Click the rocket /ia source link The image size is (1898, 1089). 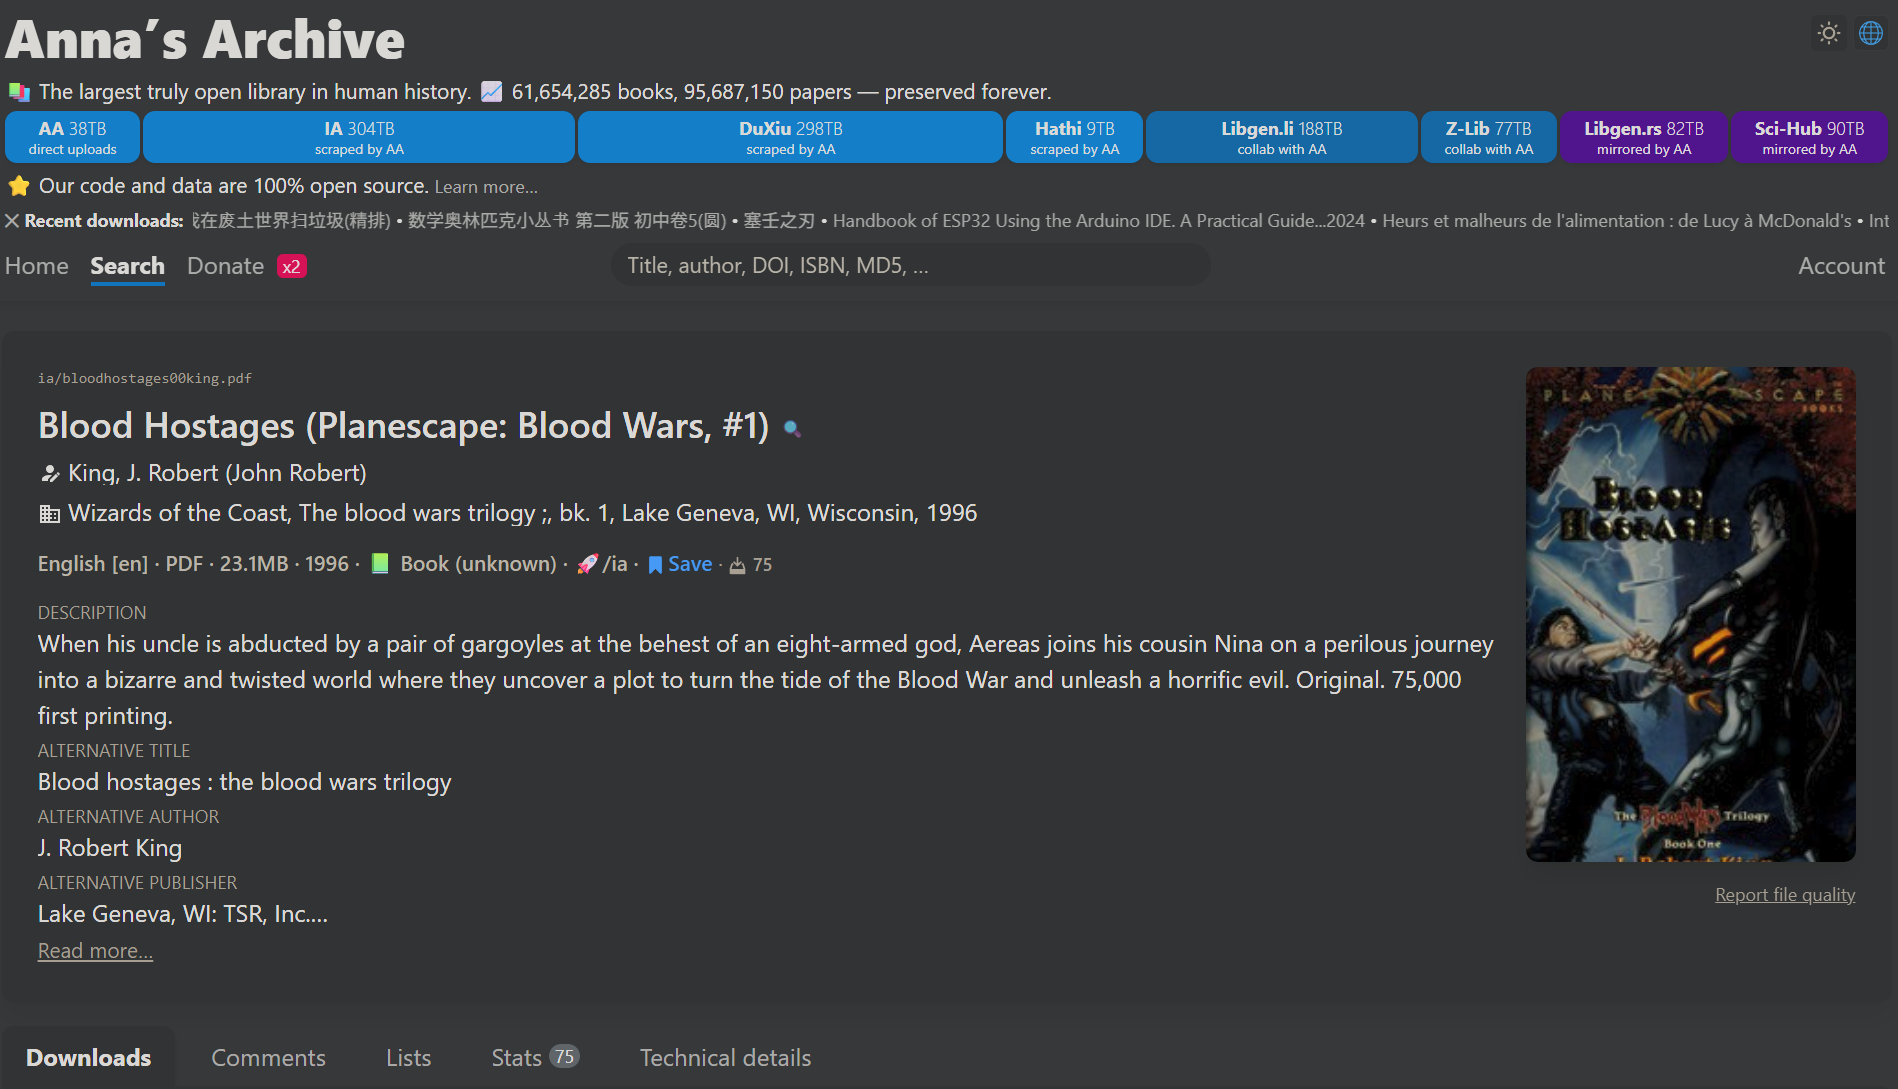(602, 564)
